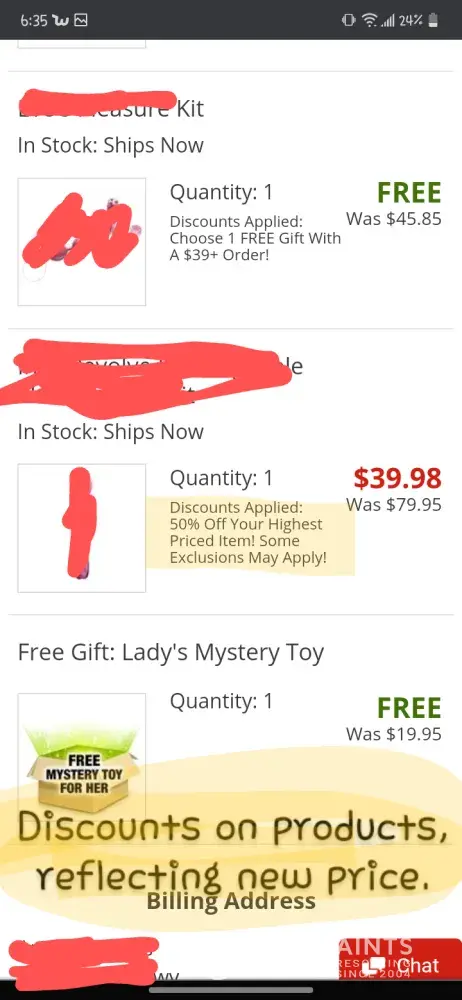Tap the red $39.98 price
462x1000 pixels.
coord(398,478)
